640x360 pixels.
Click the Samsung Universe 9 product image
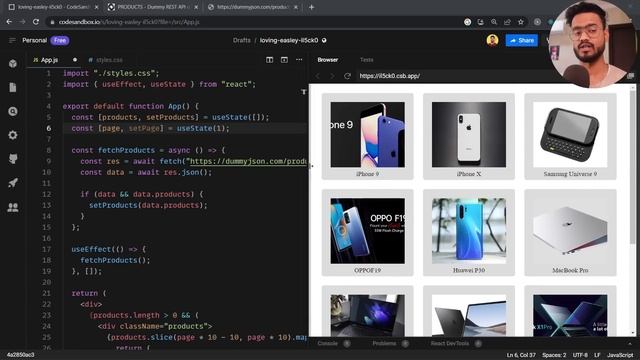[570, 135]
